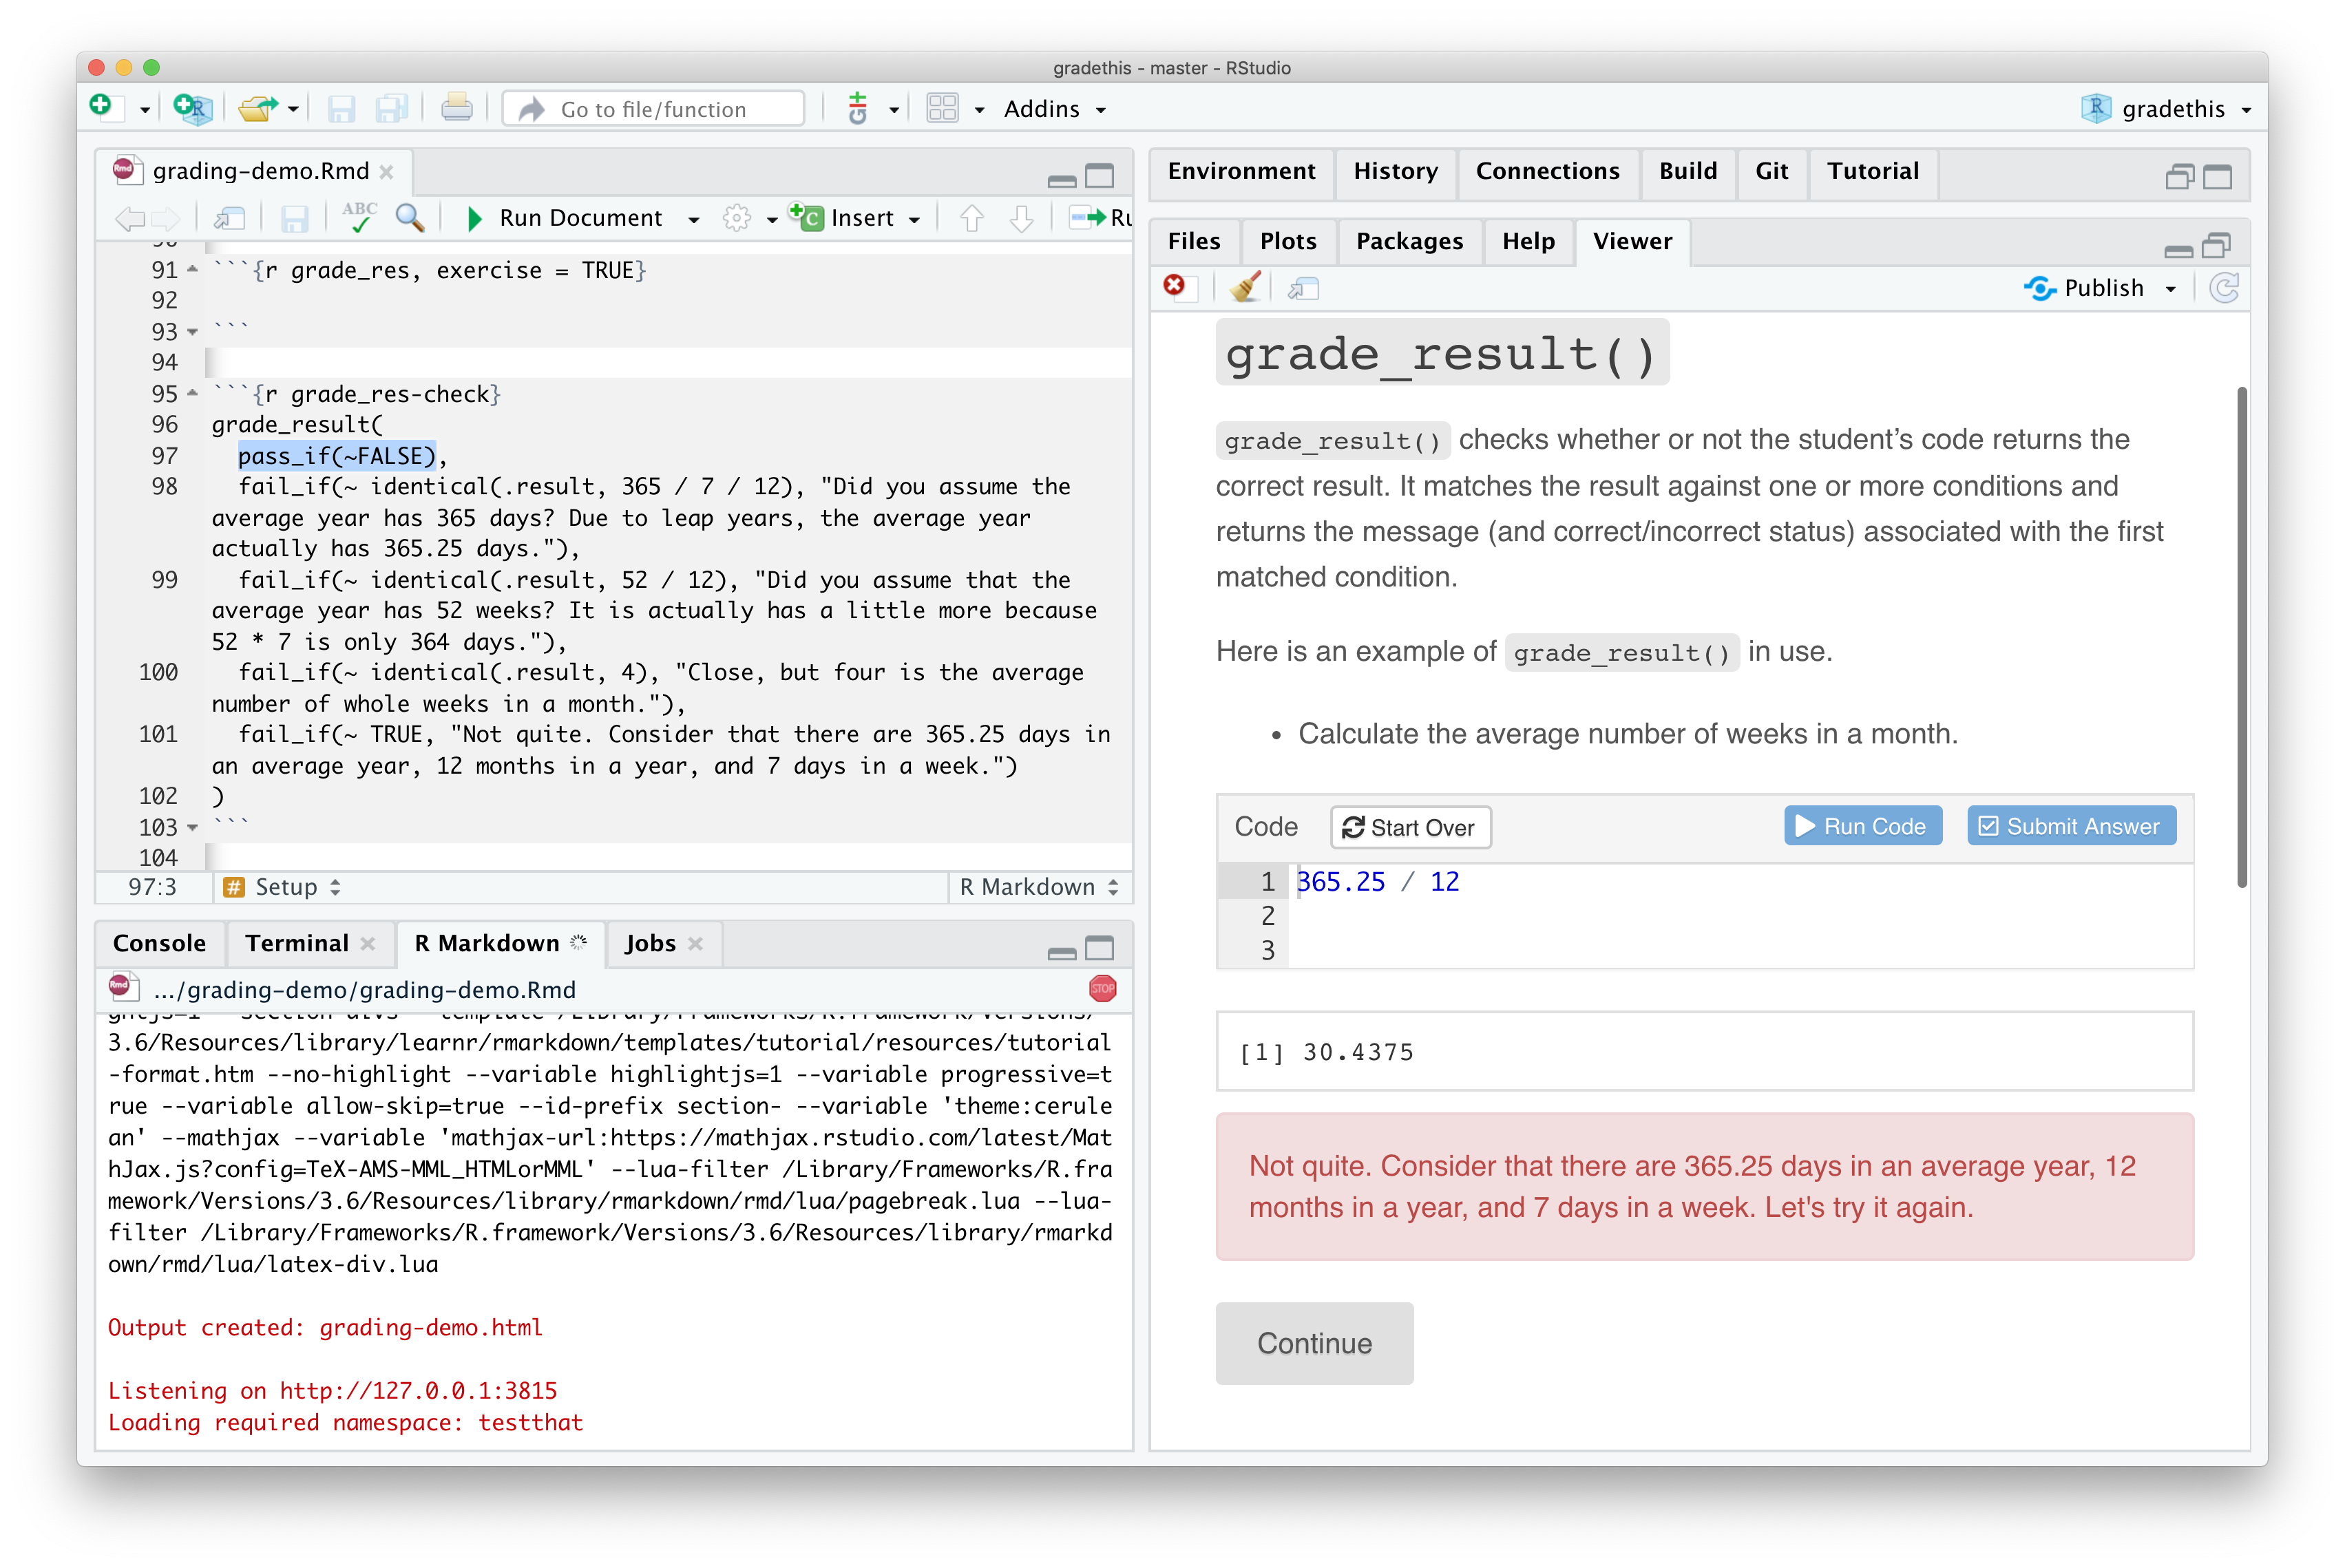
Task: Open the Publish dropdown menu
Action: coord(2170,288)
